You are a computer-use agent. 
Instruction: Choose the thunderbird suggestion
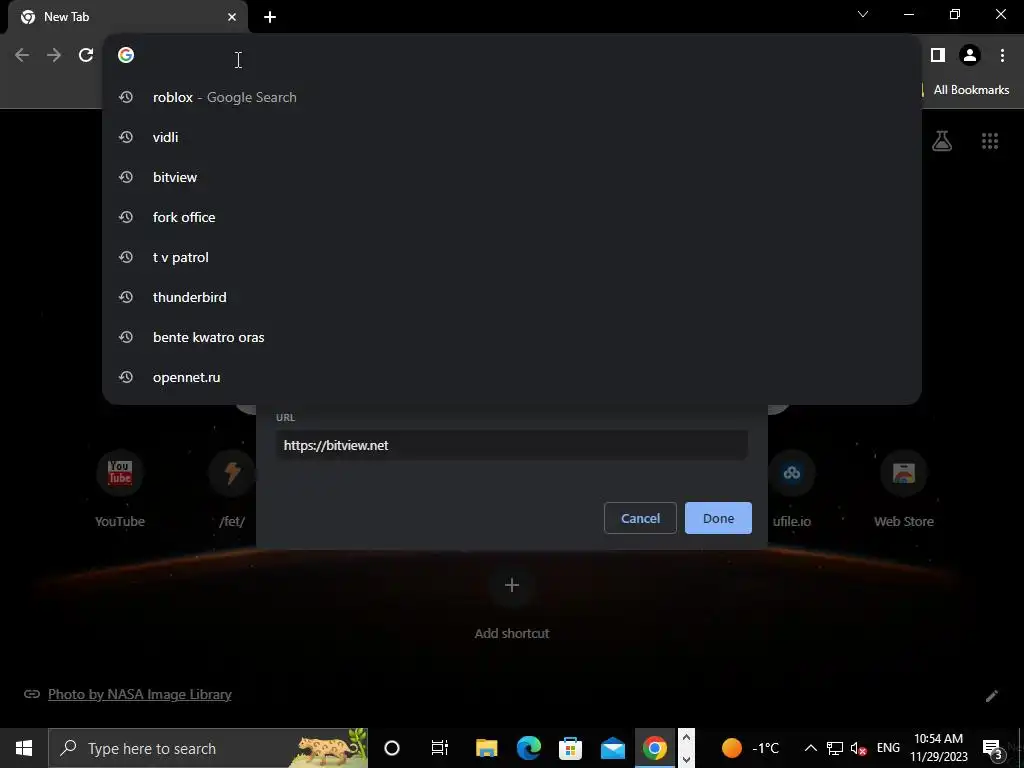point(512,297)
